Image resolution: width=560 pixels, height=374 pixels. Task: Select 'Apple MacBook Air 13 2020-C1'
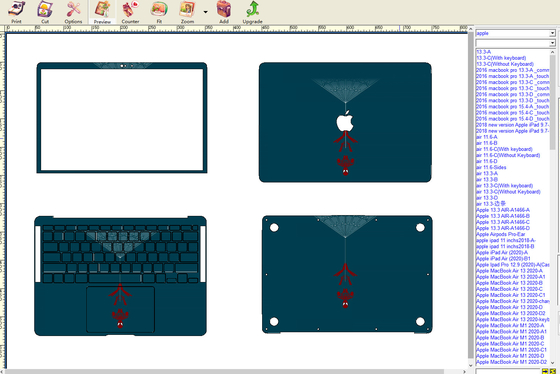[x=511, y=295]
